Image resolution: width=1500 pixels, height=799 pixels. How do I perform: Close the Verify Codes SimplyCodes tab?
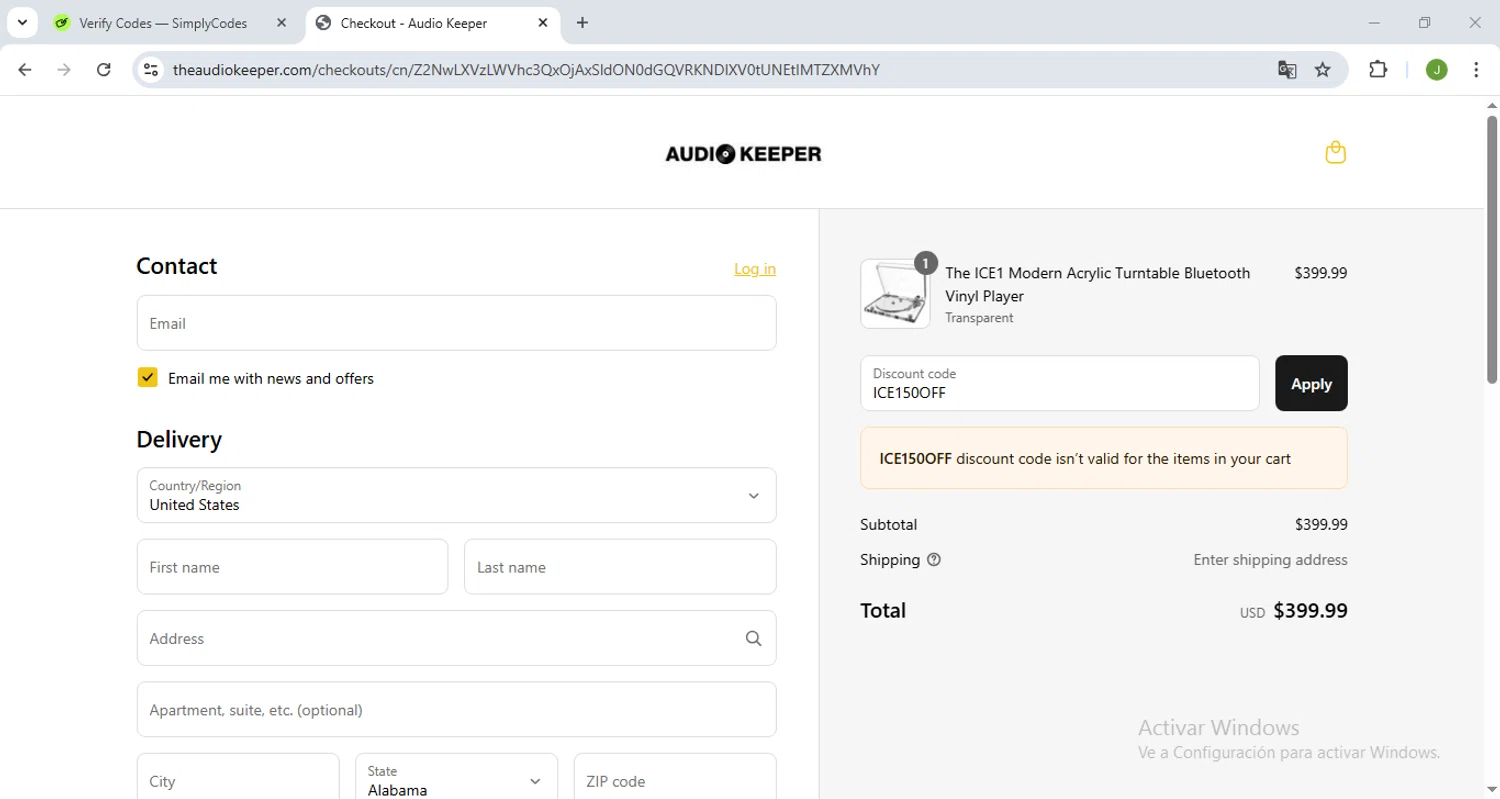click(x=282, y=23)
